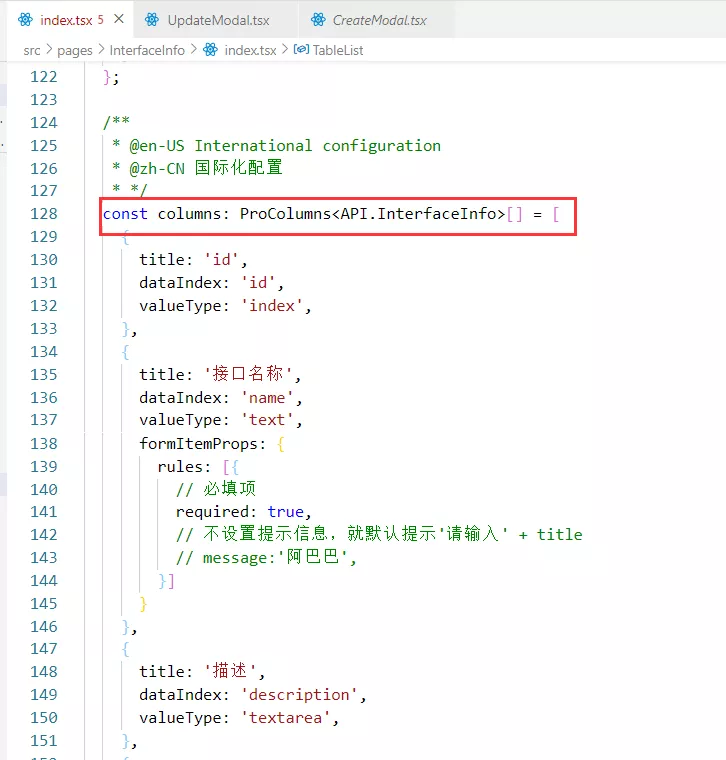Click the TableList symbol icon in breadcrumb
Viewport: 726px width, 760px height.
(301, 49)
